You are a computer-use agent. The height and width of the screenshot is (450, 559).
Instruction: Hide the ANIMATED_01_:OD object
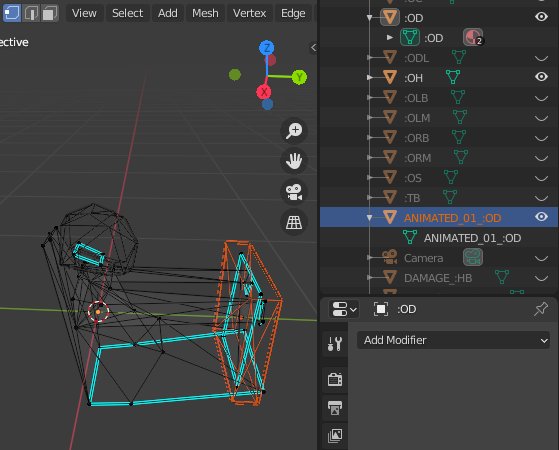pyautogui.click(x=541, y=217)
